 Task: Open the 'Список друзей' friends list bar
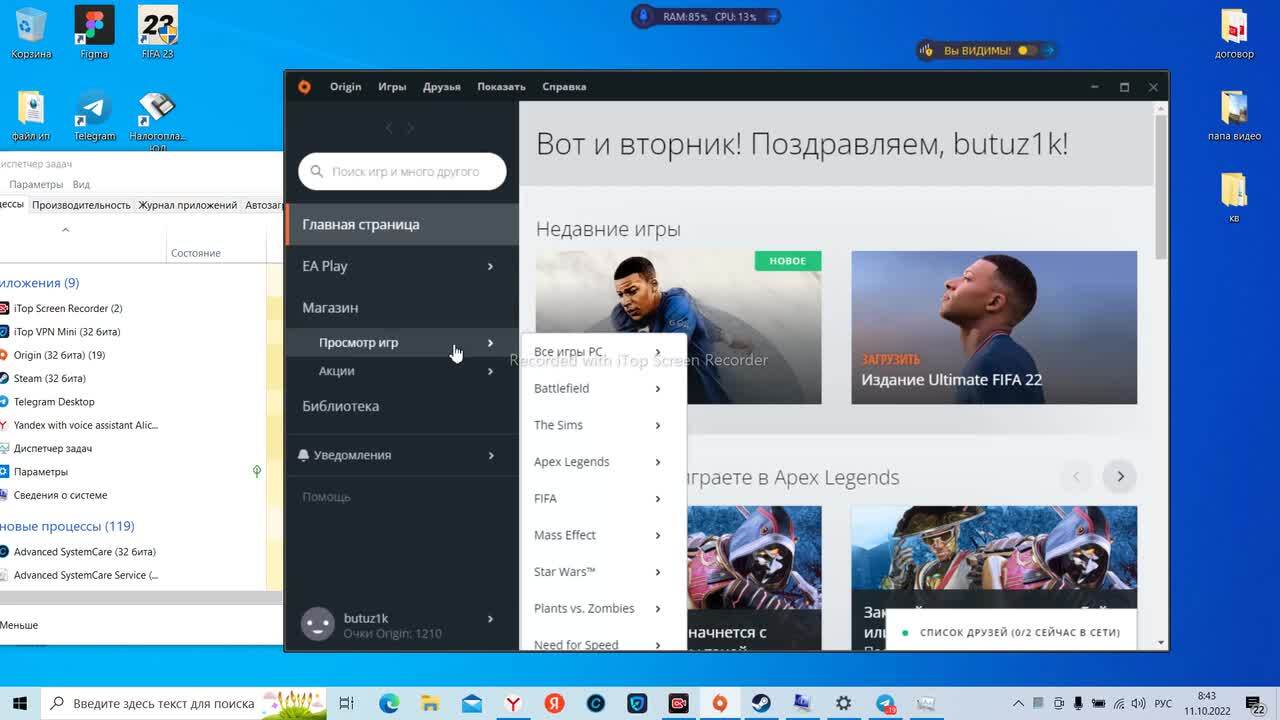1011,632
